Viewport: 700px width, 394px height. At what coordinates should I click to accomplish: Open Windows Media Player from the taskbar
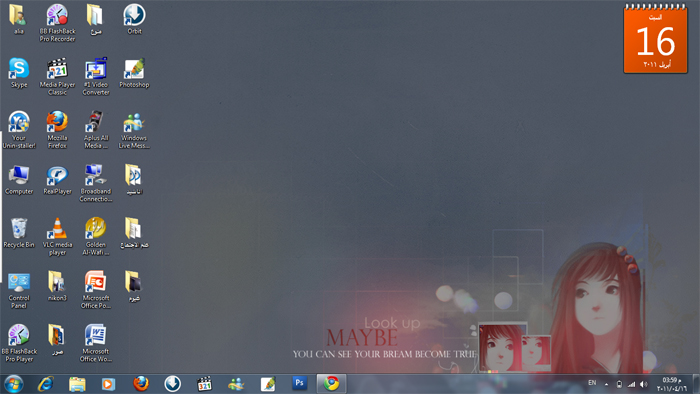point(108,384)
